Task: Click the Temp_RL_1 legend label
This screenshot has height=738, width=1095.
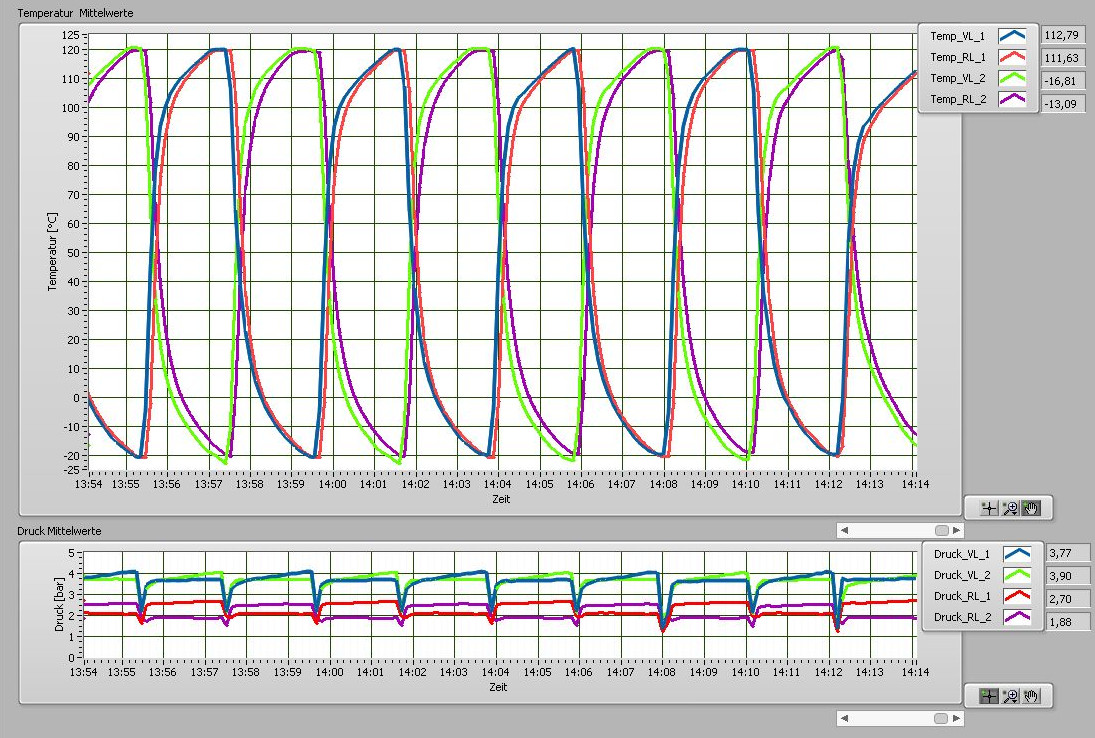Action: pyautogui.click(x=957, y=57)
